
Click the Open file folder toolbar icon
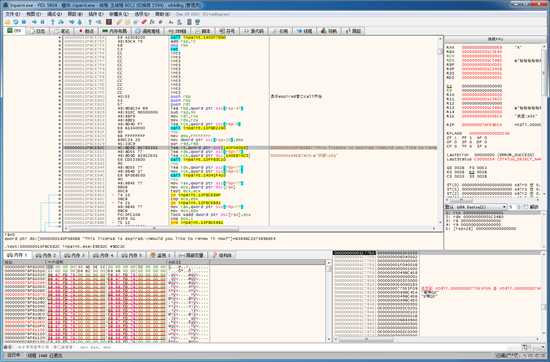[7, 22]
